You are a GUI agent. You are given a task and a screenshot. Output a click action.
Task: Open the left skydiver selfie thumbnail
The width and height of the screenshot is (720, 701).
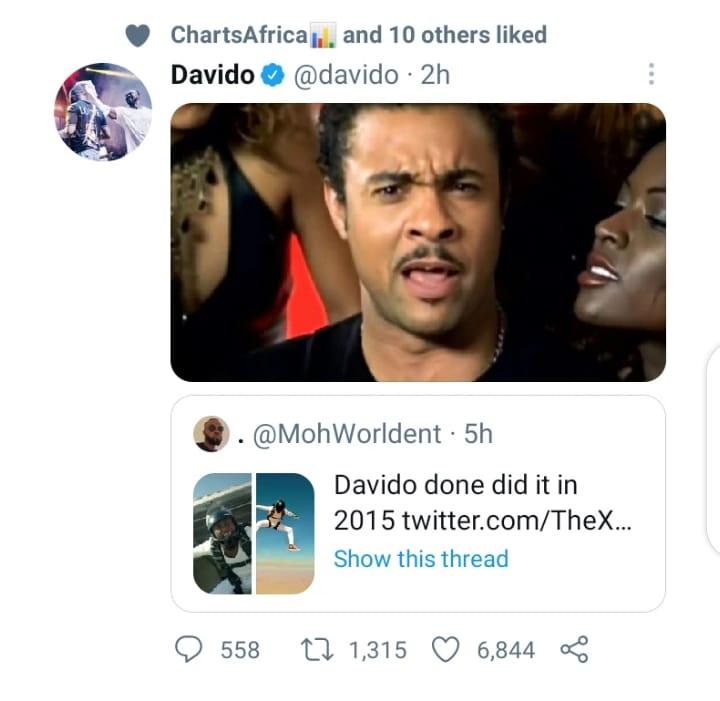(222, 534)
